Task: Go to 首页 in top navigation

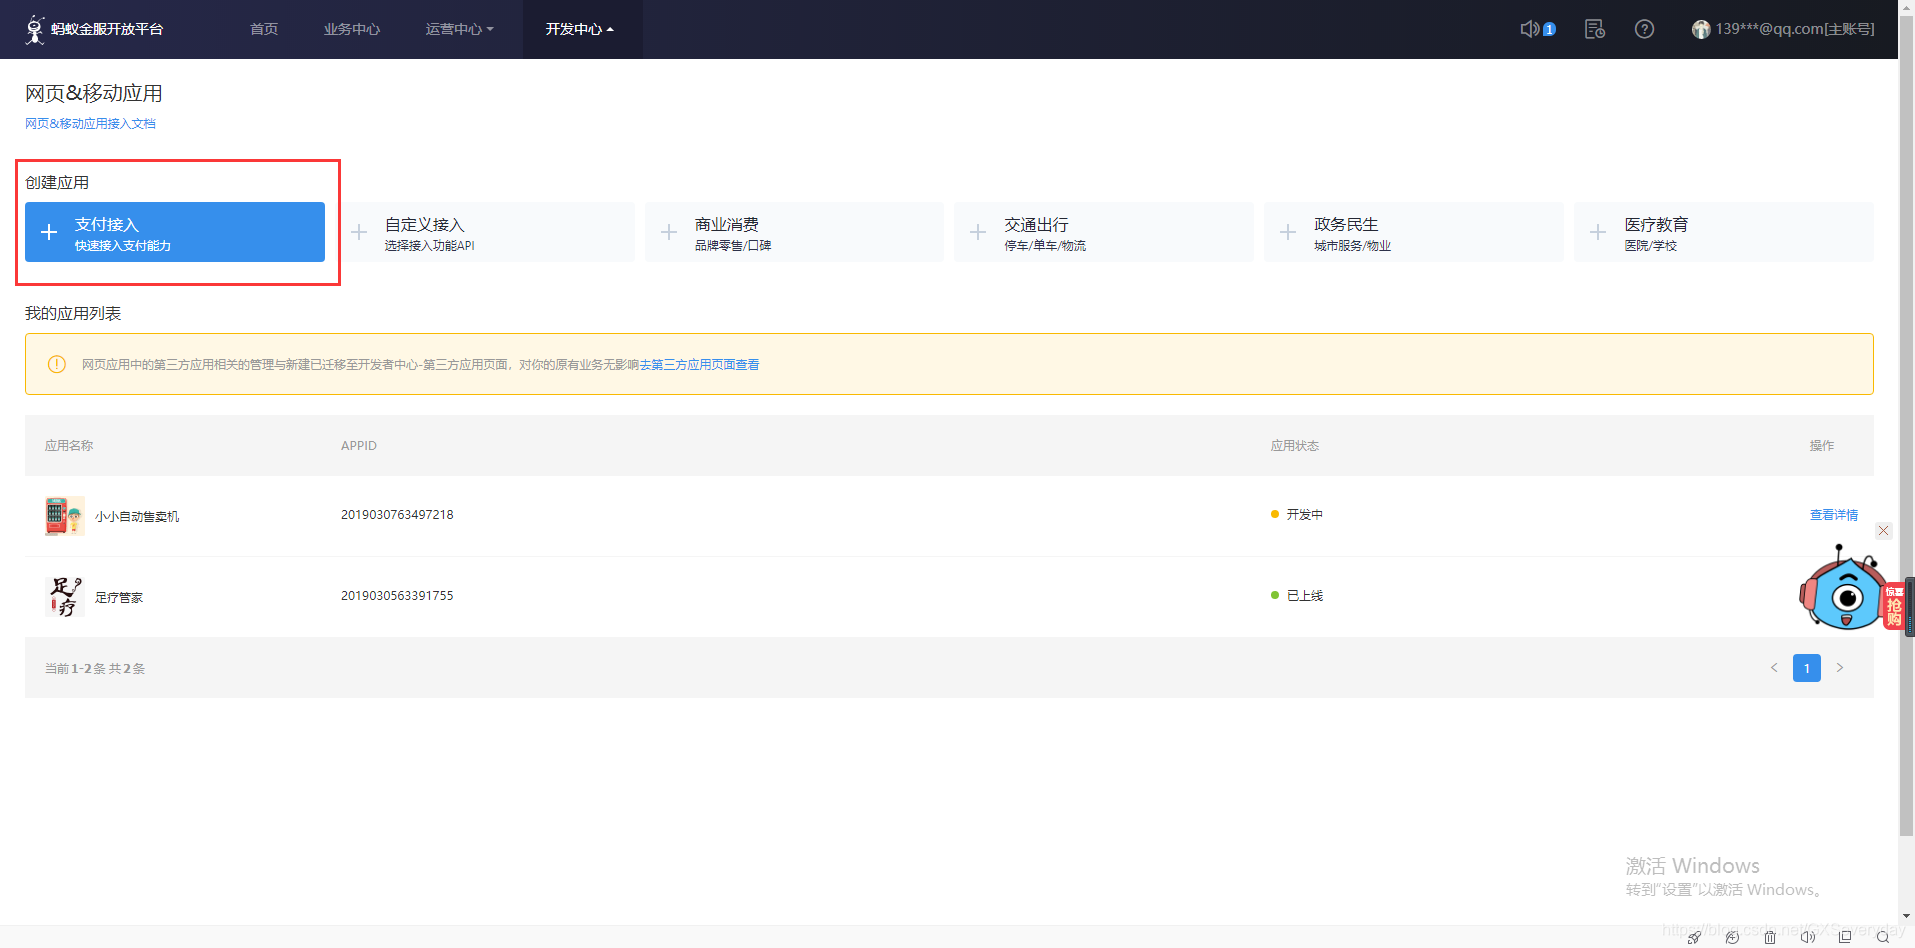Action: [264, 29]
